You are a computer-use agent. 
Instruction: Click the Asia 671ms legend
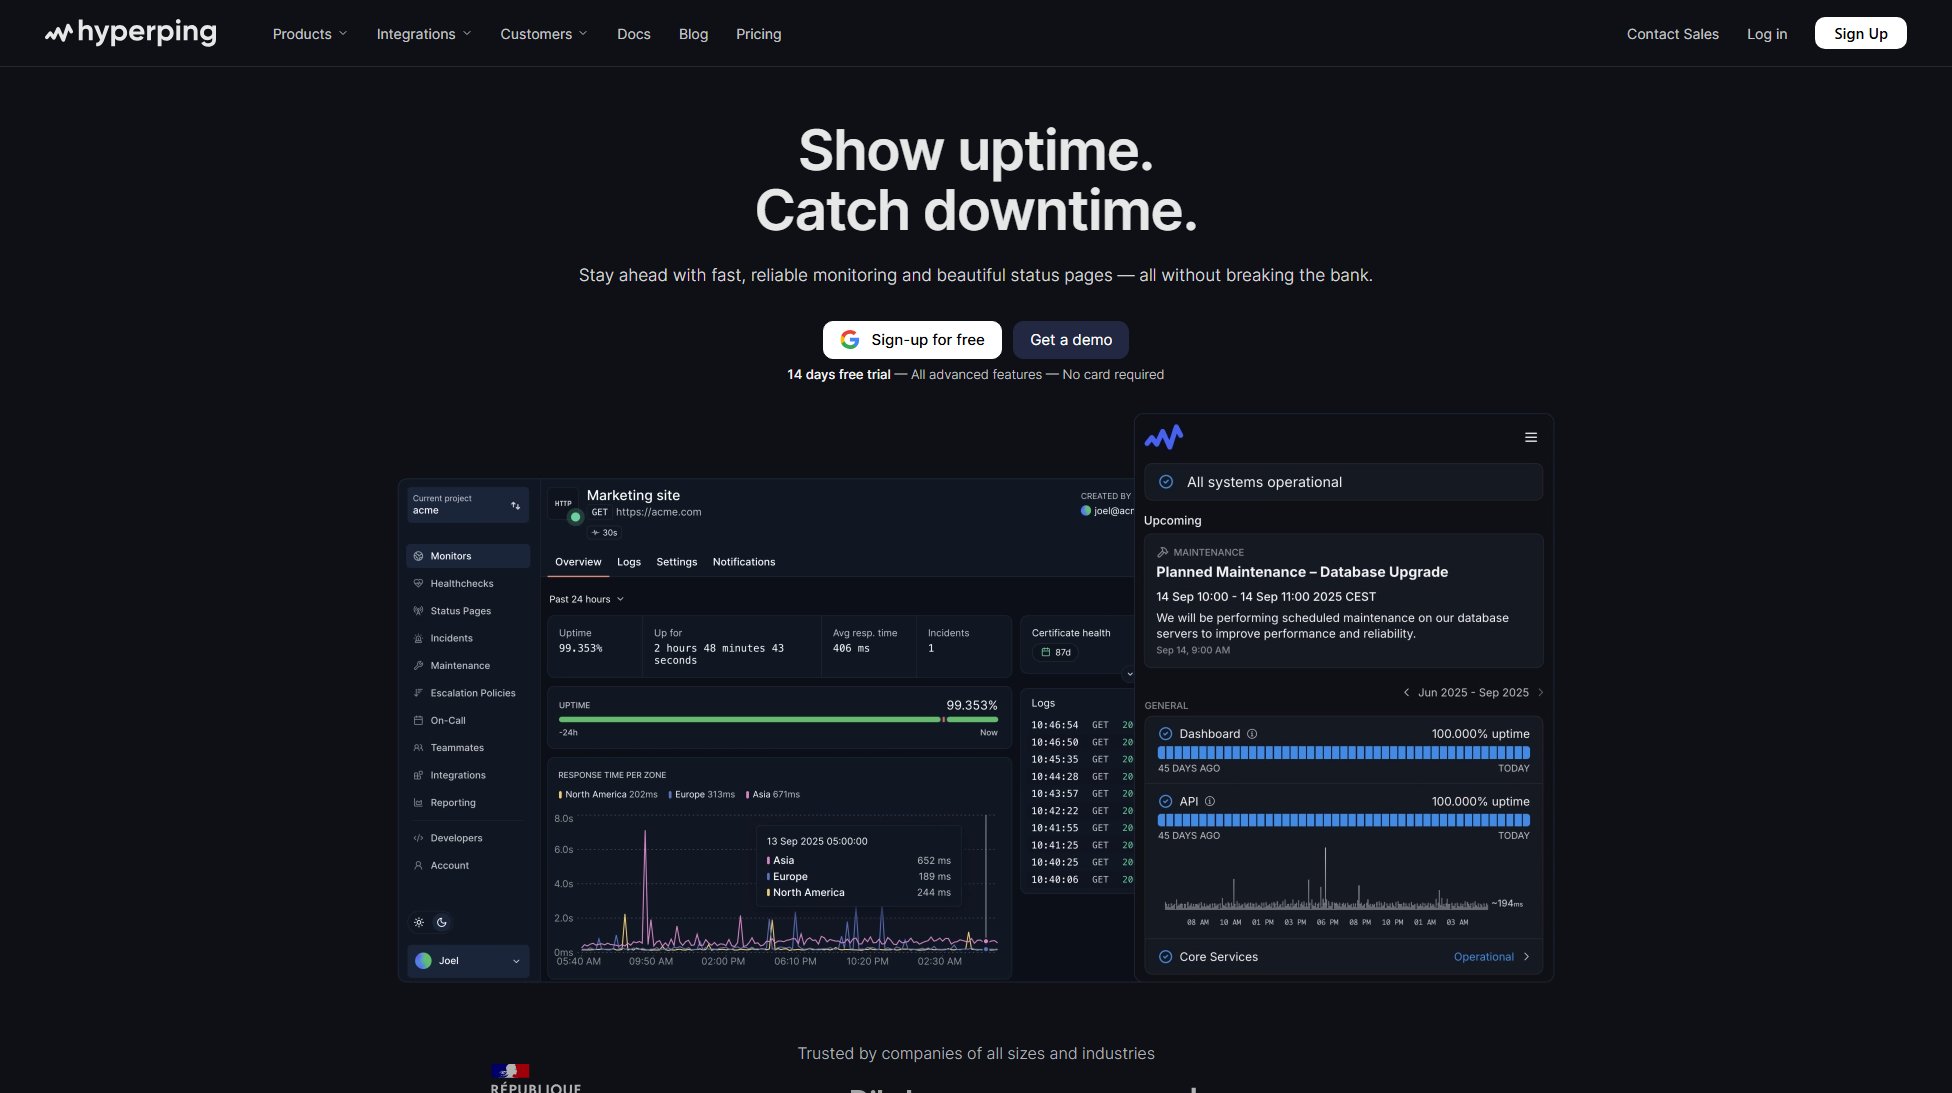pyautogui.click(x=773, y=795)
